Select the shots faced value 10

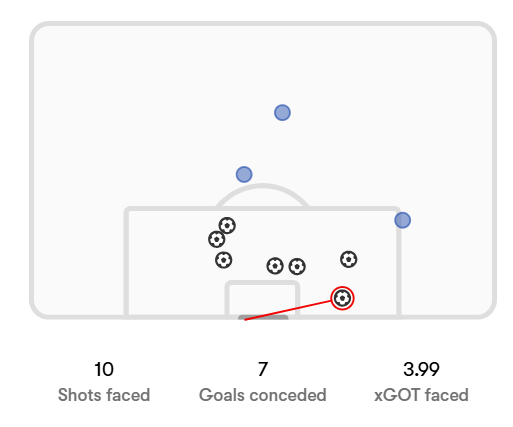pyautogui.click(x=104, y=369)
